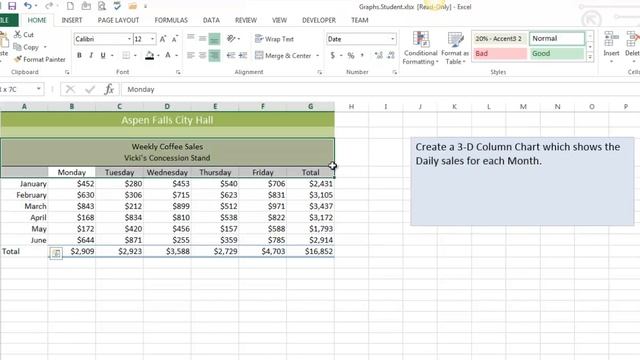Select Bottom Align in the Alignment group
This screenshot has height=360, width=640.
pyautogui.click(x=214, y=39)
